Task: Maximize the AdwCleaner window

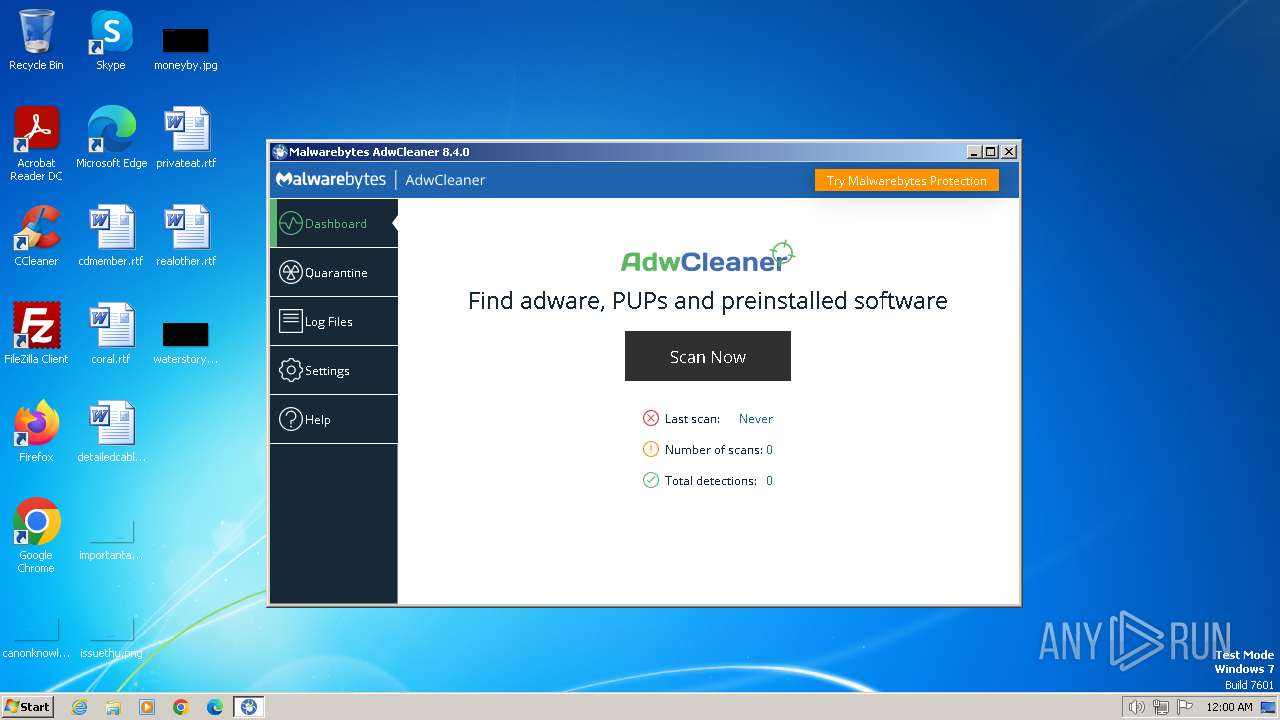Action: click(x=991, y=152)
